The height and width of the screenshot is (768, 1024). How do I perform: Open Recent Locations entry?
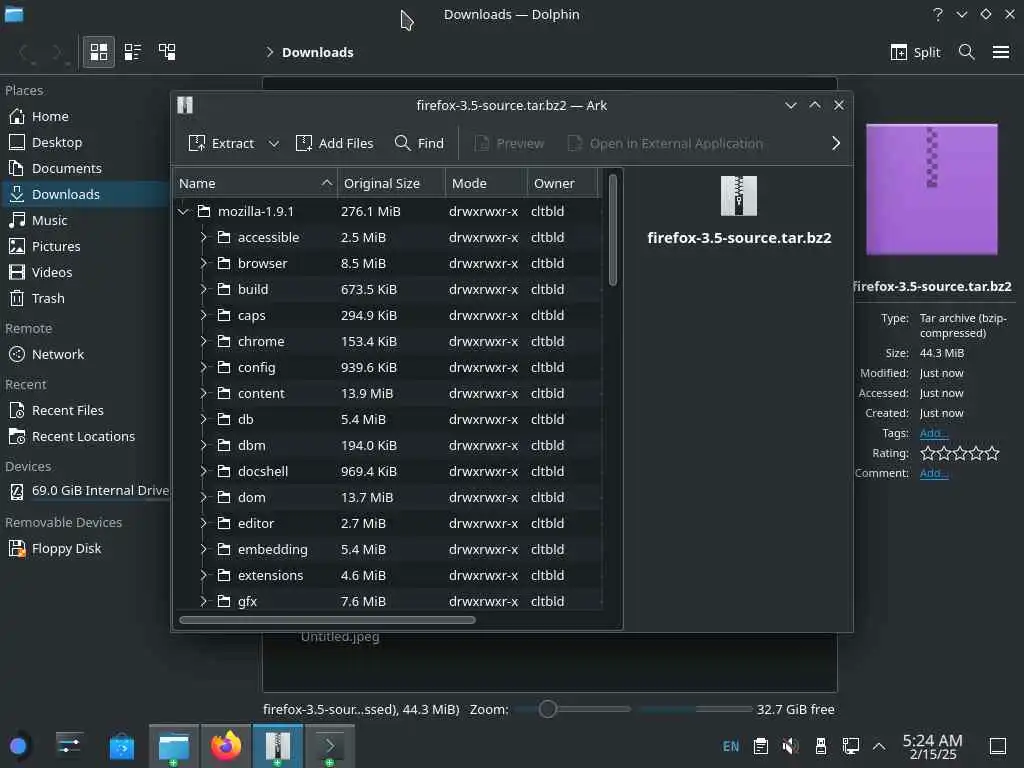pyautogui.click(x=85, y=436)
